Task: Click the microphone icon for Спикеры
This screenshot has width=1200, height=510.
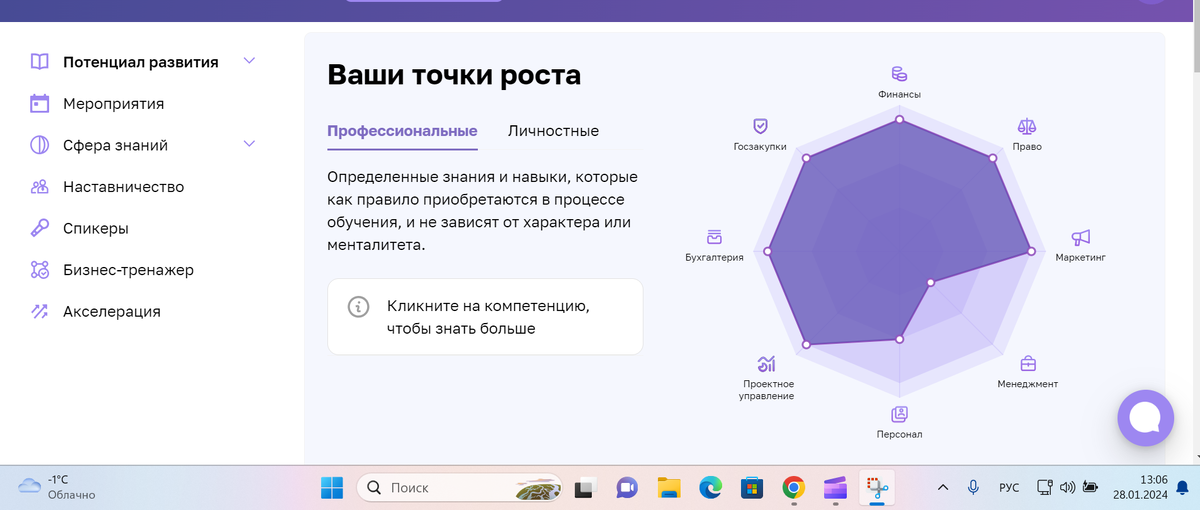Action: 39,228
